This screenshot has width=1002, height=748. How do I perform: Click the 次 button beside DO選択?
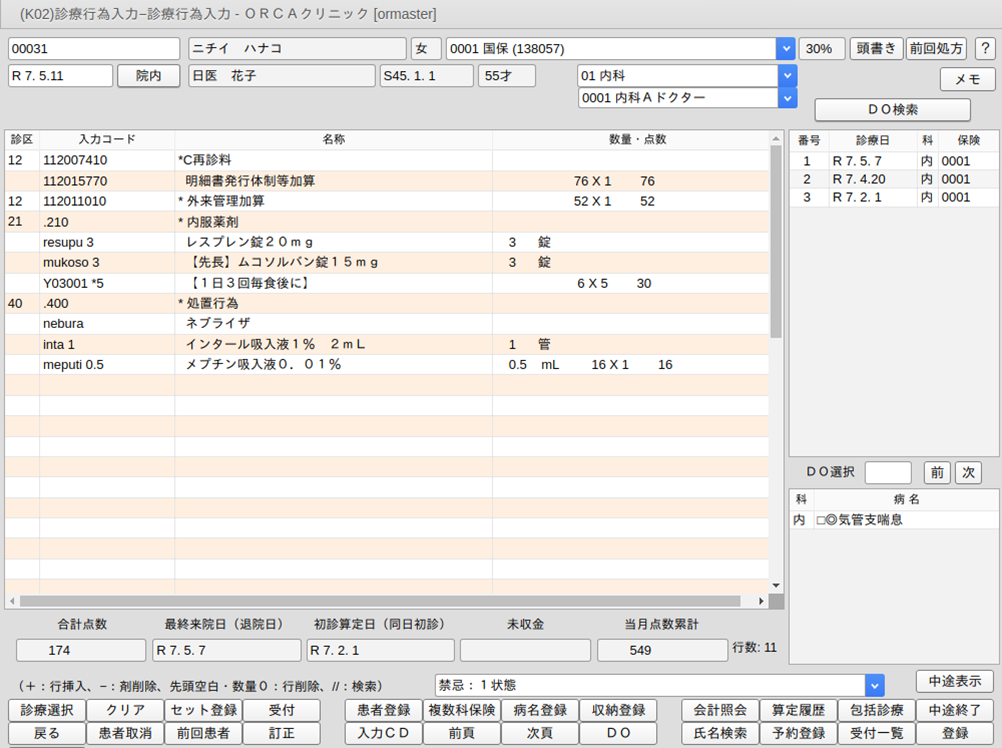point(967,473)
